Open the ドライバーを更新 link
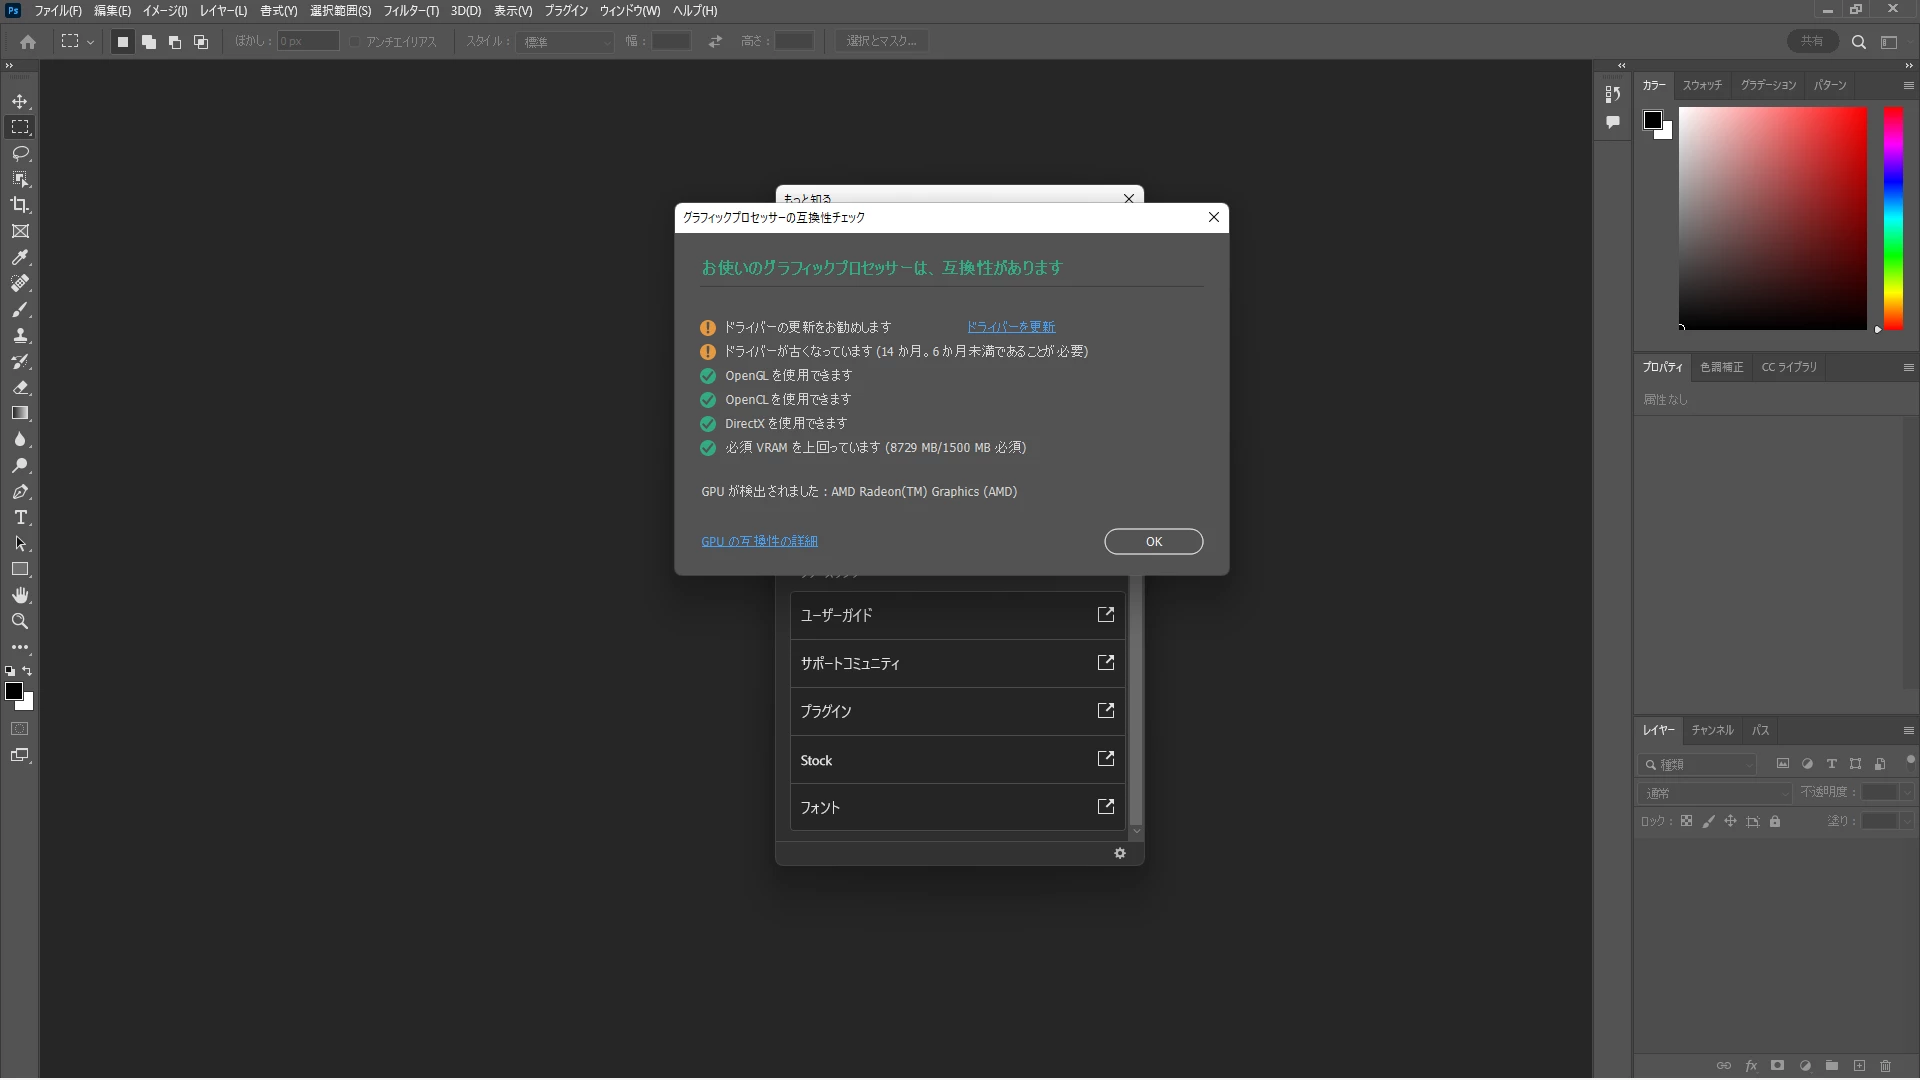Image resolution: width=1920 pixels, height=1080 pixels. pos(1010,327)
